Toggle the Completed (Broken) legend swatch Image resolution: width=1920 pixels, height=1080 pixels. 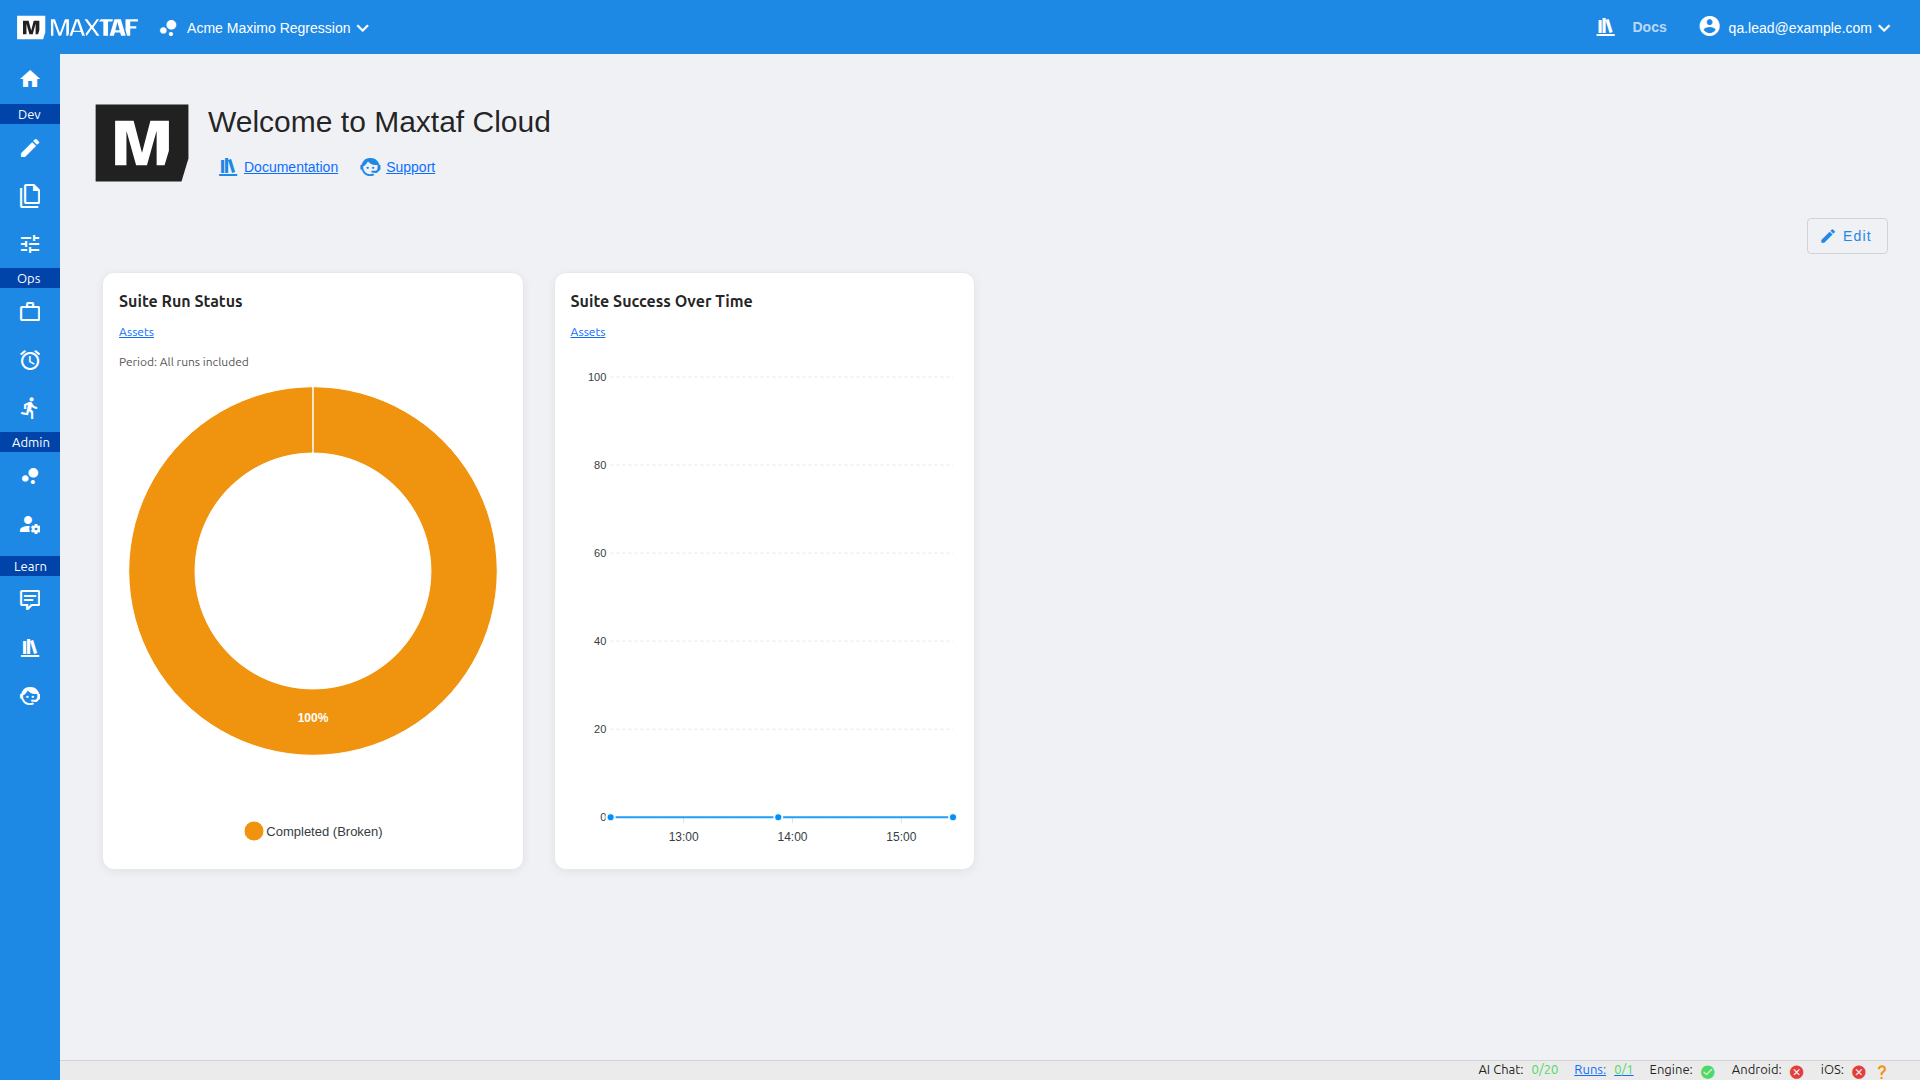pos(254,831)
